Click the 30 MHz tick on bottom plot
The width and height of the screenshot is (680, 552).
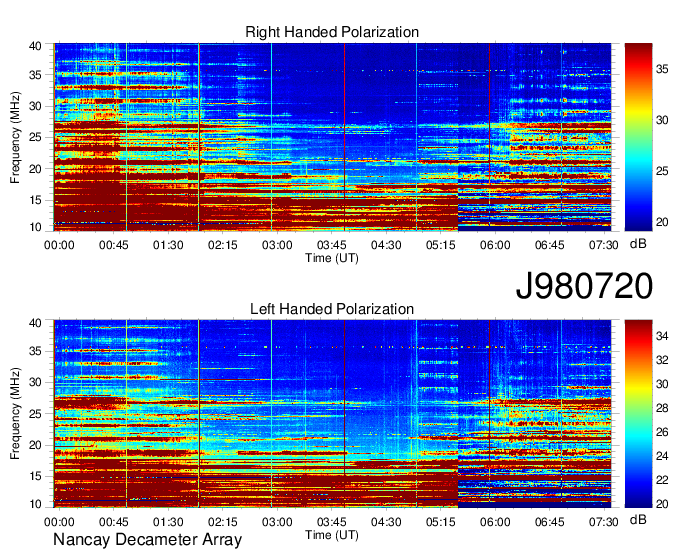[35, 382]
